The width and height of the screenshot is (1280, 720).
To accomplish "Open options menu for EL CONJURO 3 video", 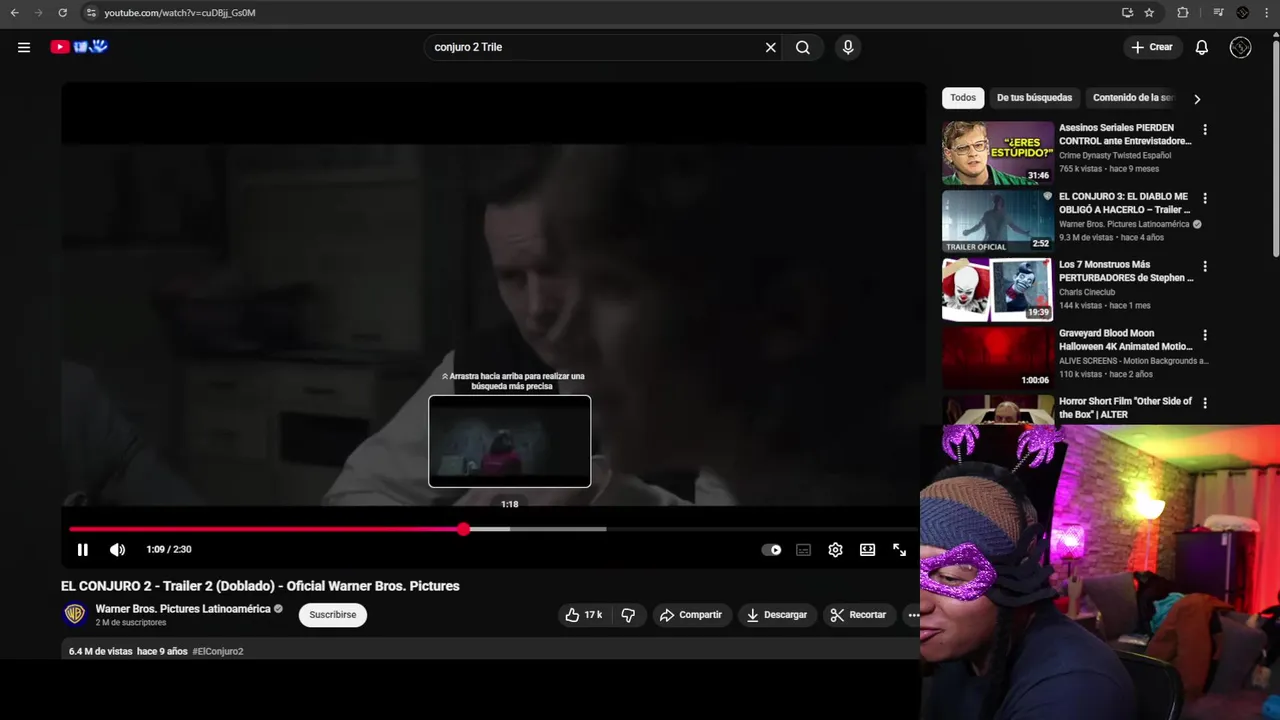I will point(1205,198).
